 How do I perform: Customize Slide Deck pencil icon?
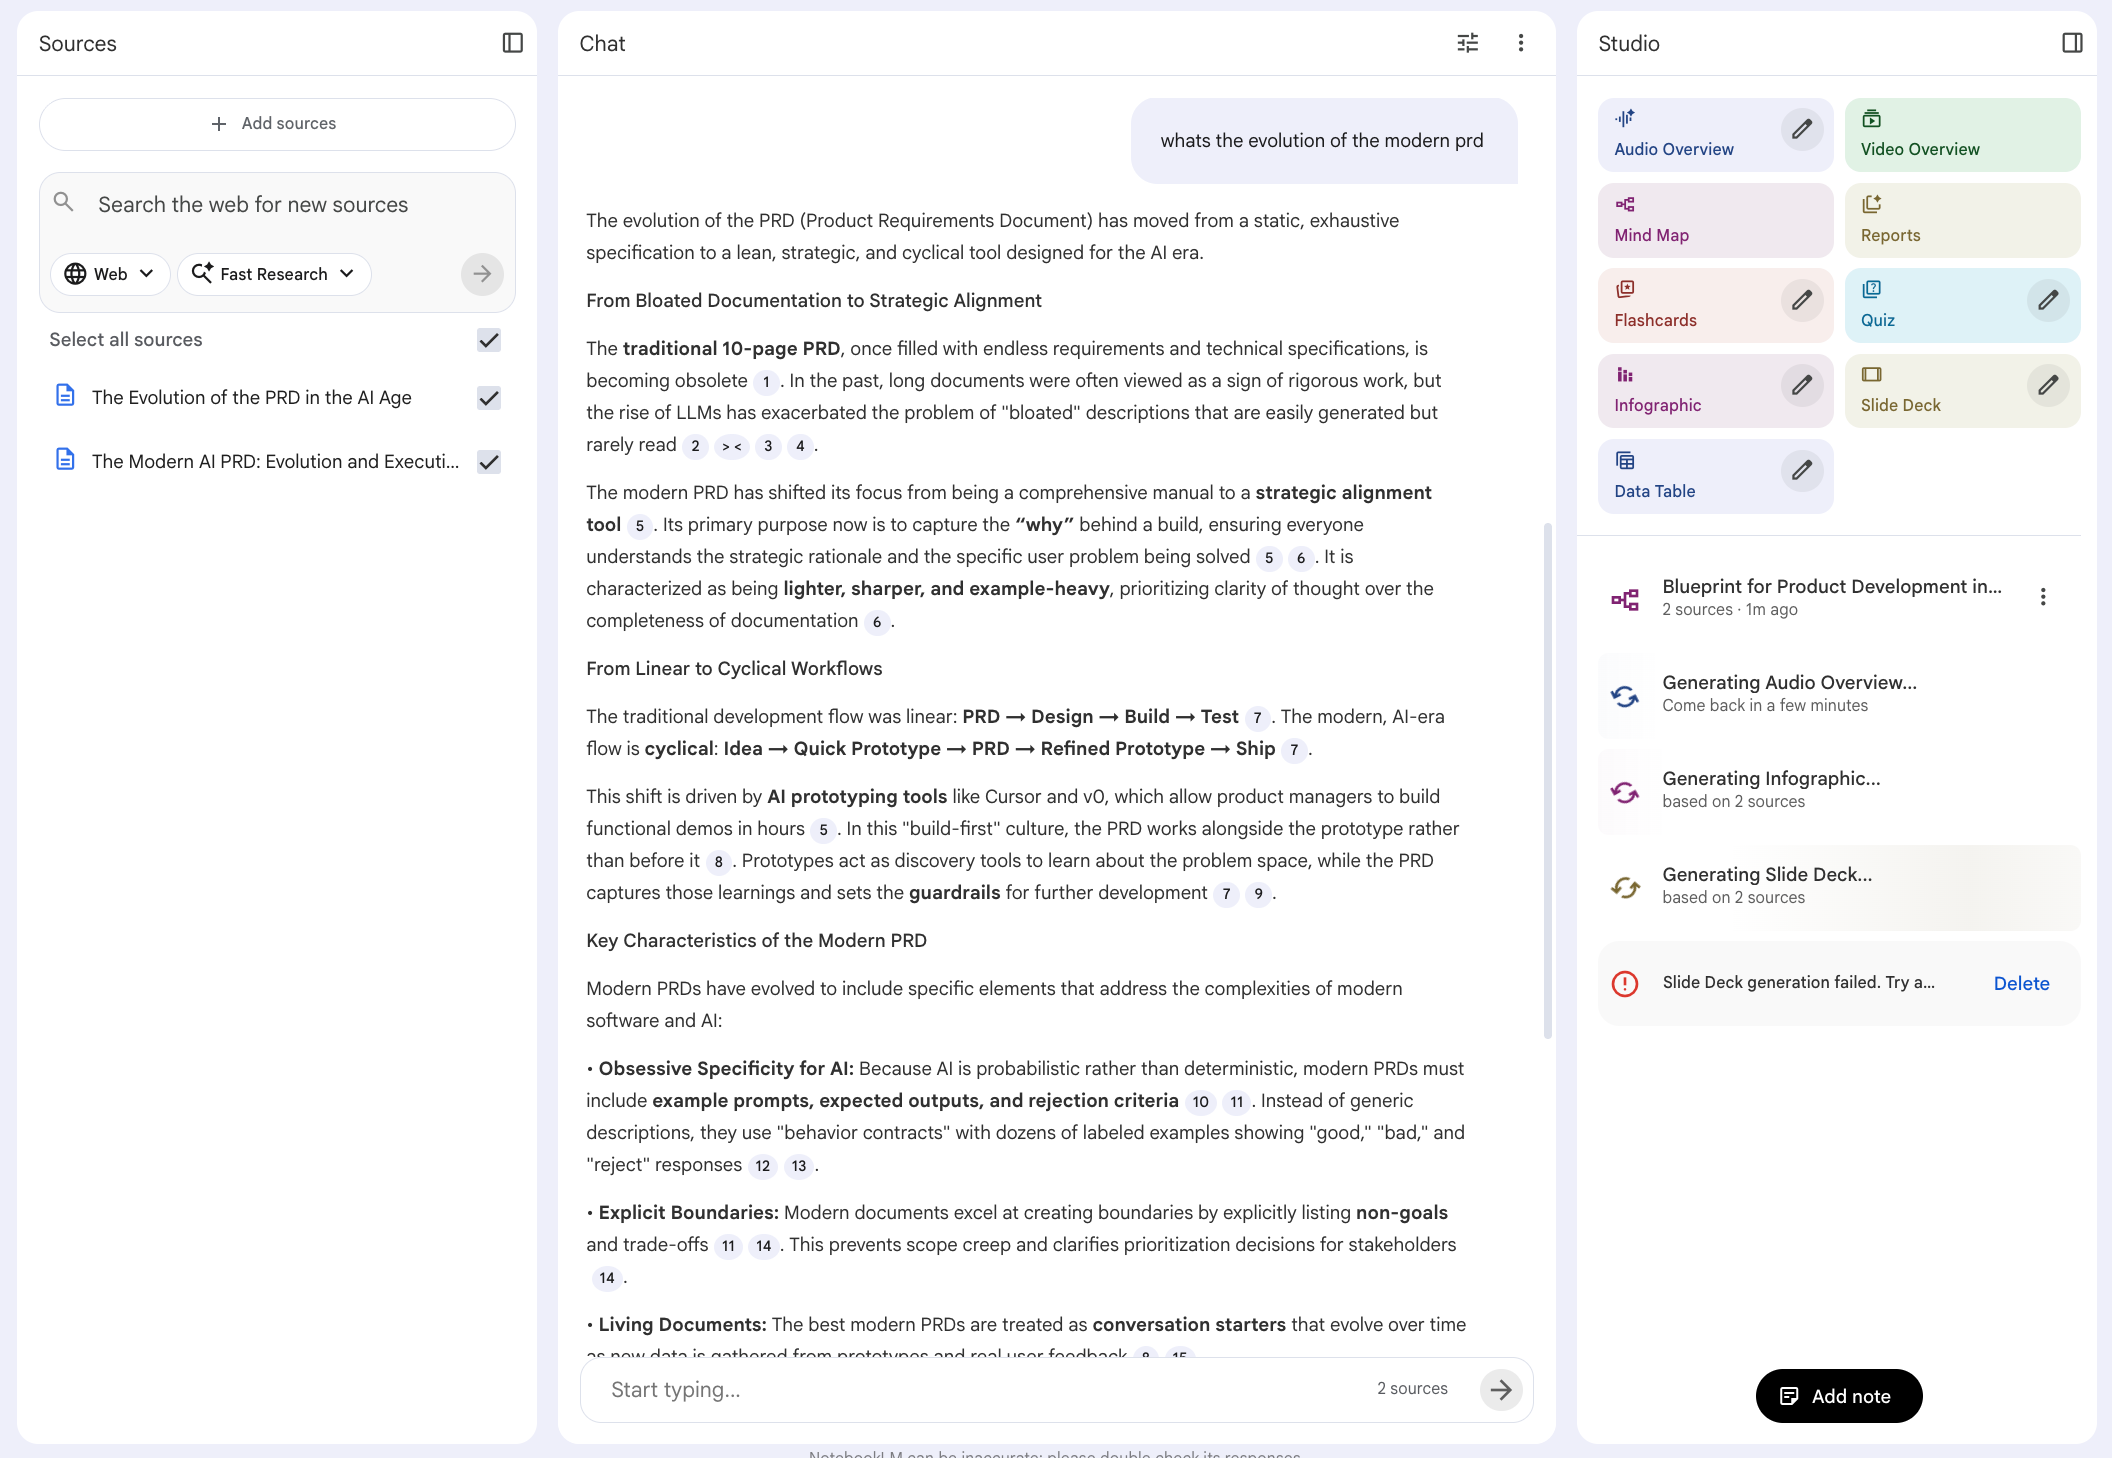[2047, 386]
